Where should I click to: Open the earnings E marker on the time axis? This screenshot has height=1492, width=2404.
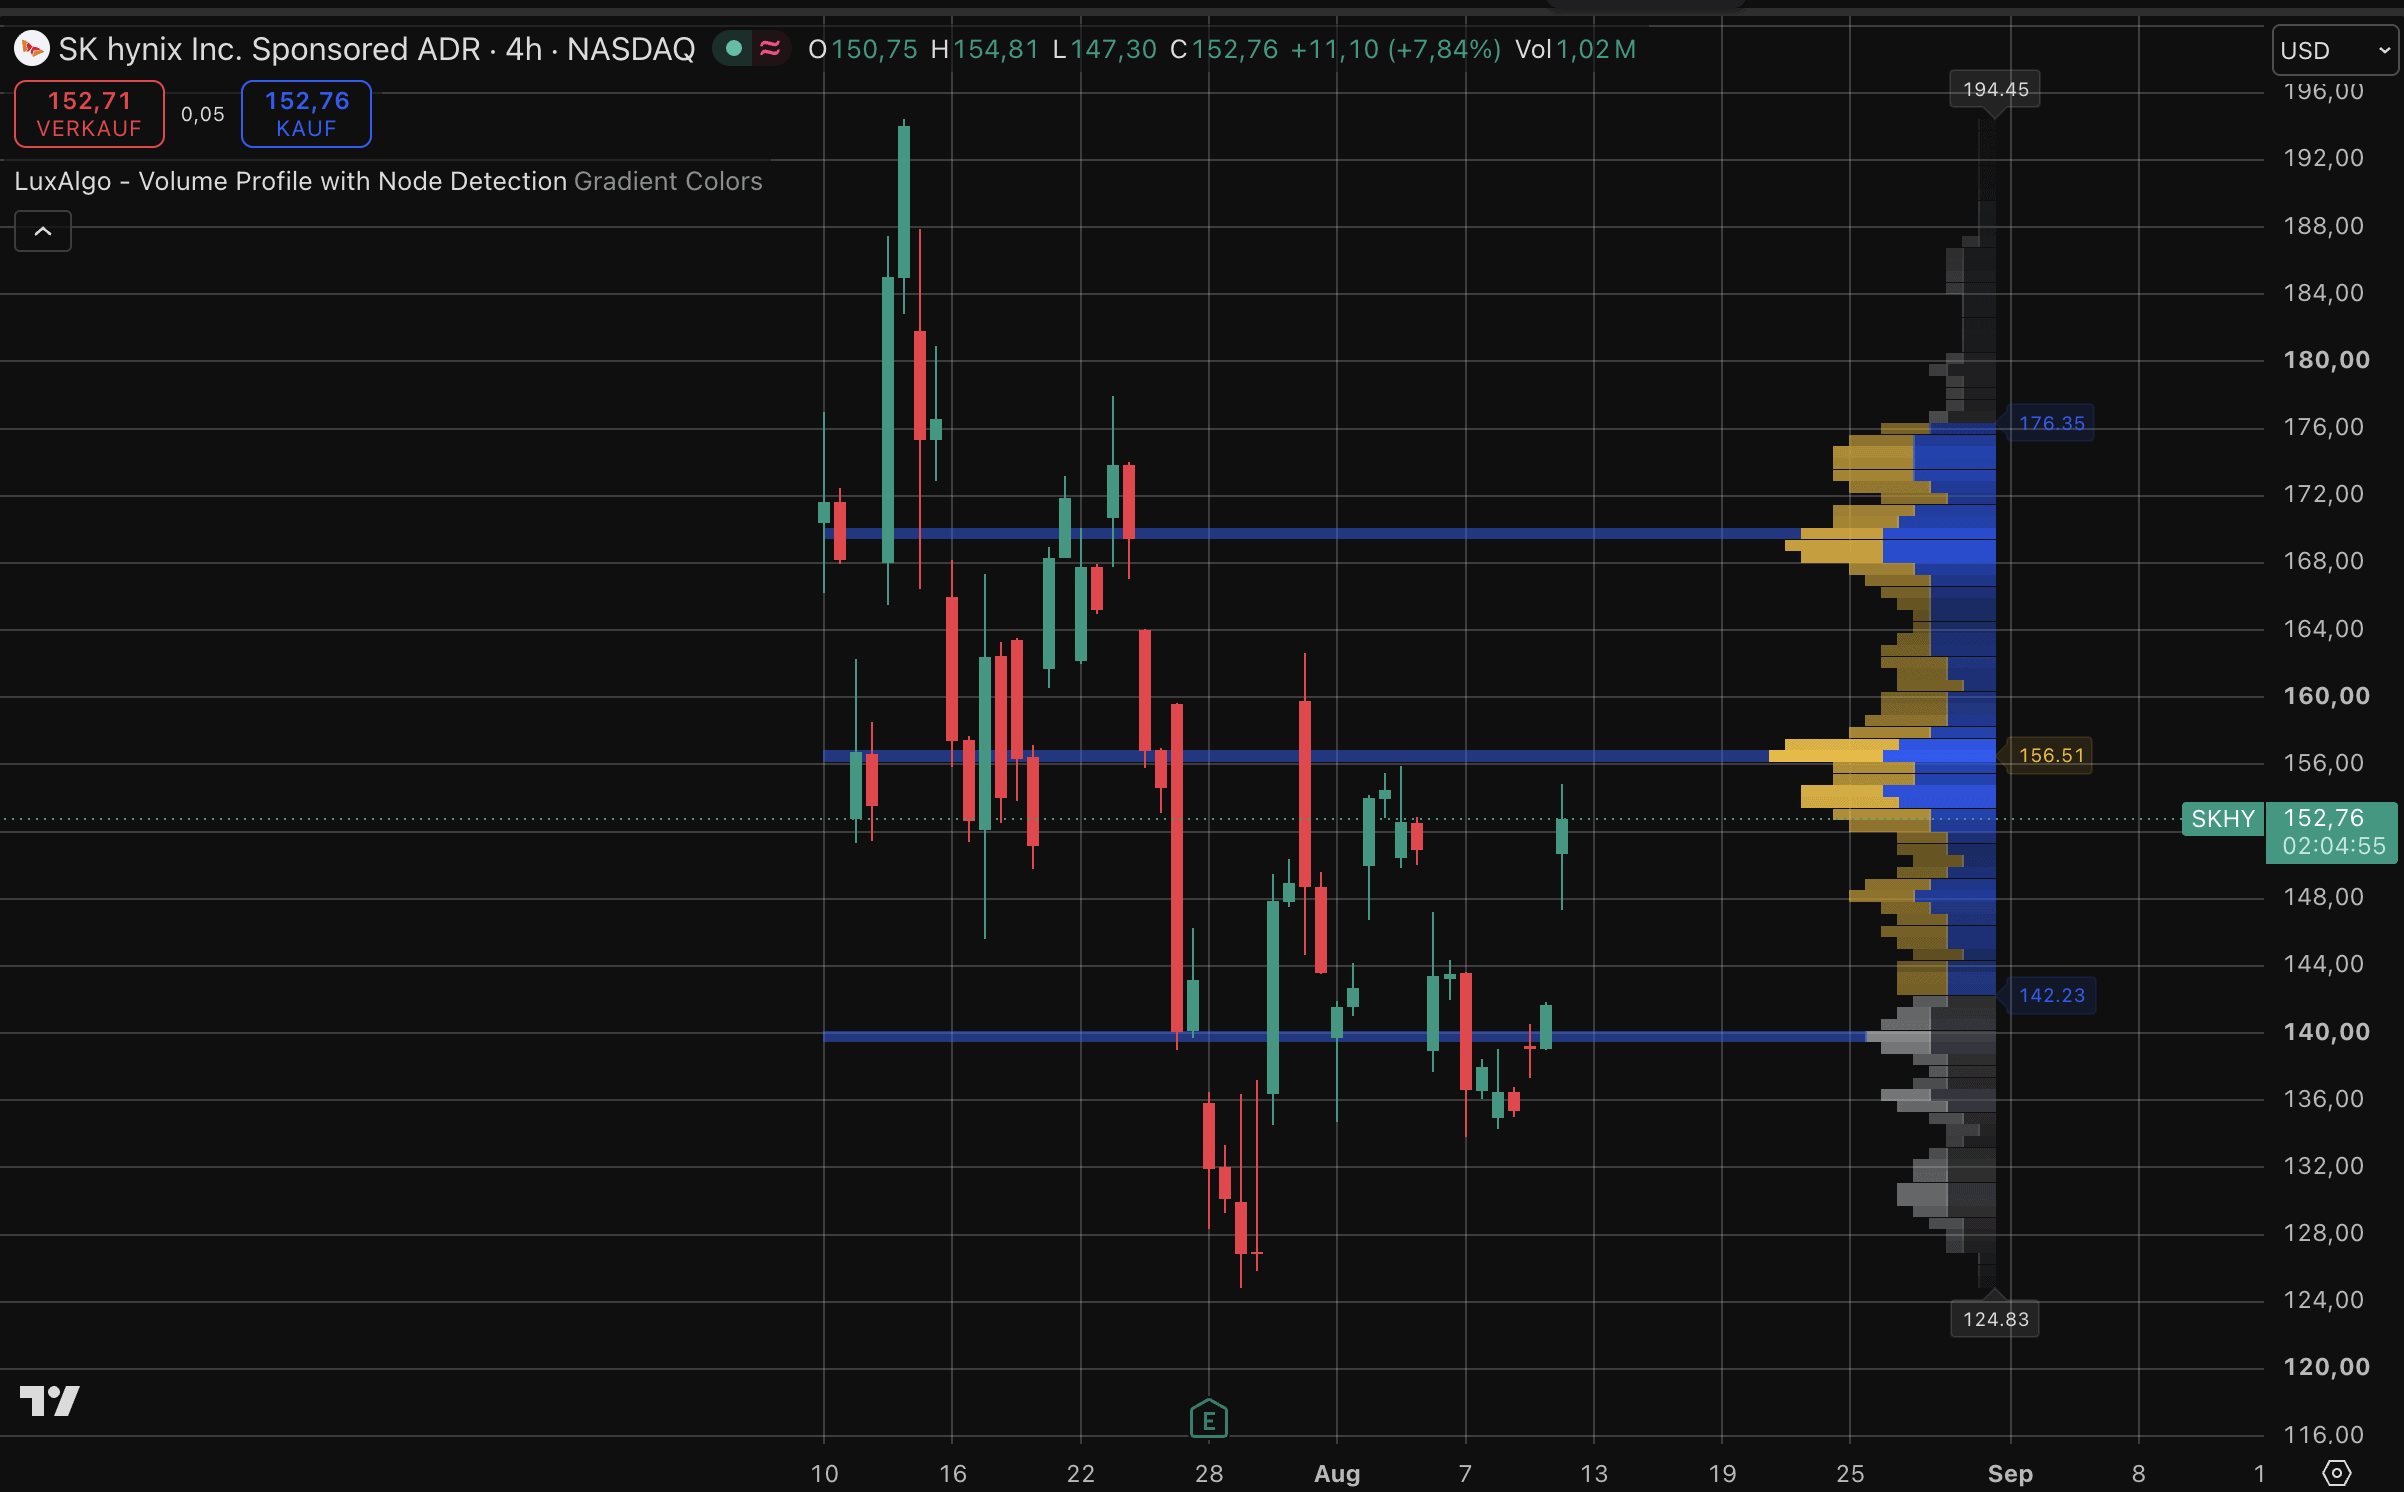tap(1208, 1418)
